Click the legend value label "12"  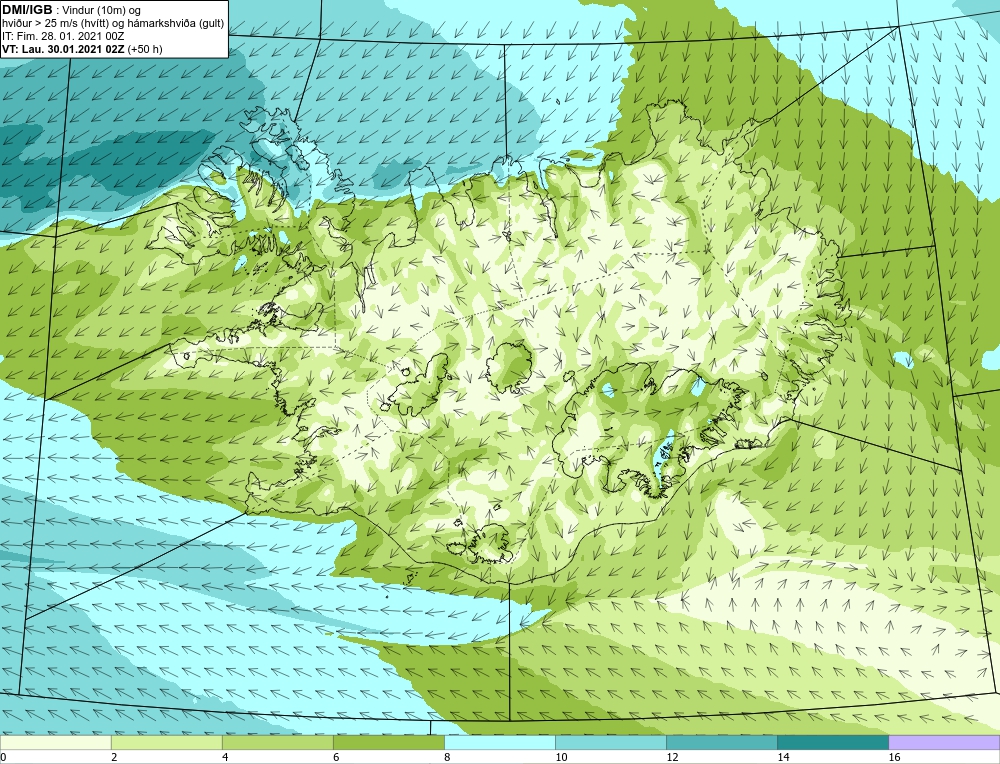[672, 757]
